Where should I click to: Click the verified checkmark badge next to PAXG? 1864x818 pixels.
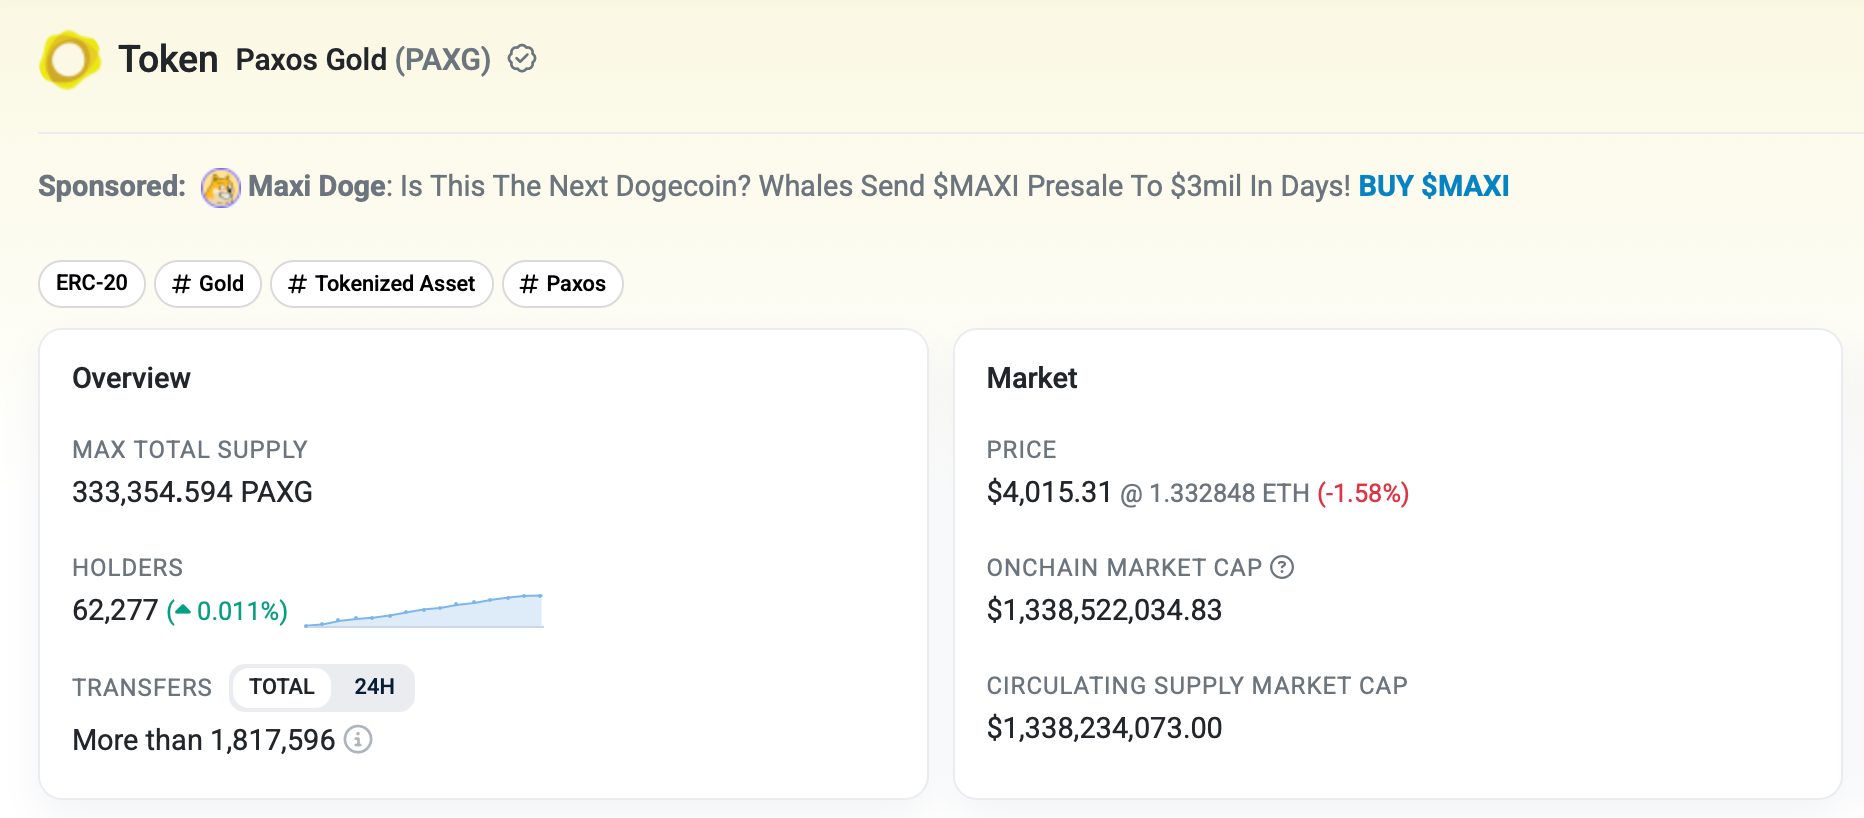click(521, 59)
